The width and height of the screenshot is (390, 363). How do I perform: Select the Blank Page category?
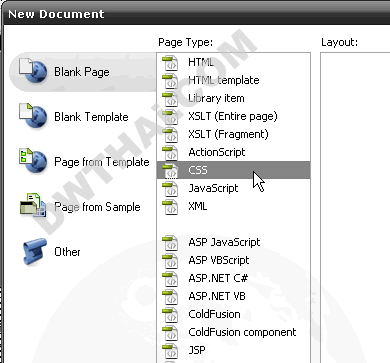82,72
